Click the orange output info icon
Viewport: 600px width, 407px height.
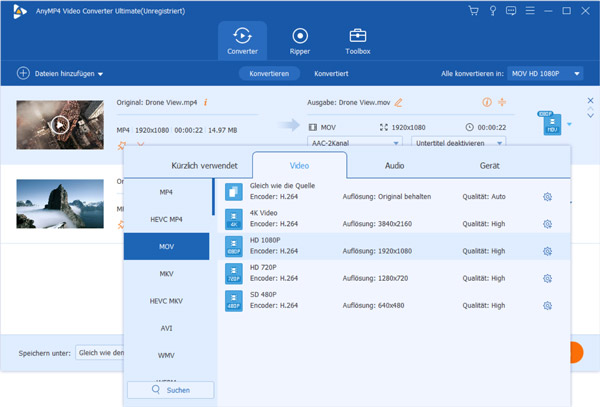click(487, 102)
